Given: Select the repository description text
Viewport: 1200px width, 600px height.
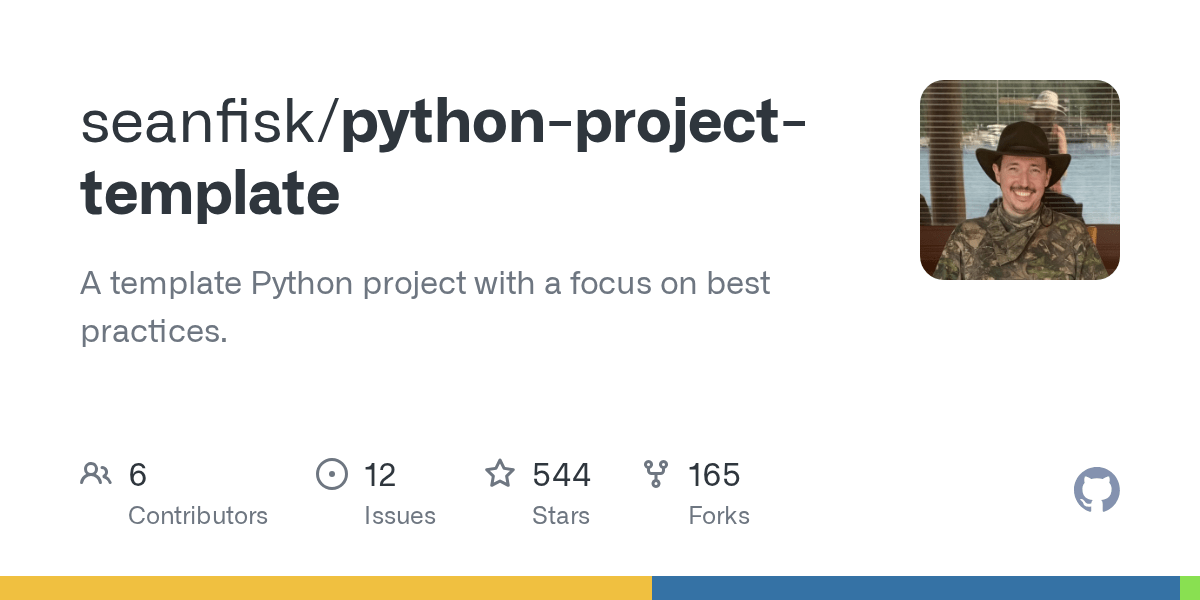Looking at the screenshot, I should tap(424, 307).
